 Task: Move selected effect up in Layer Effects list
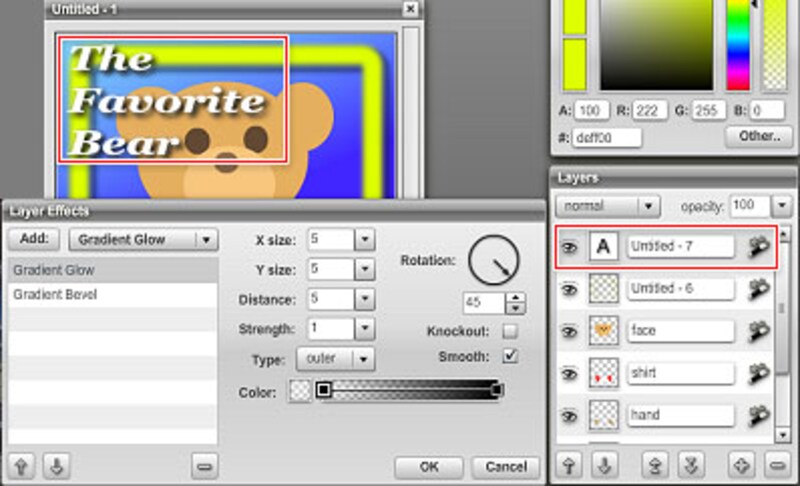point(19,464)
